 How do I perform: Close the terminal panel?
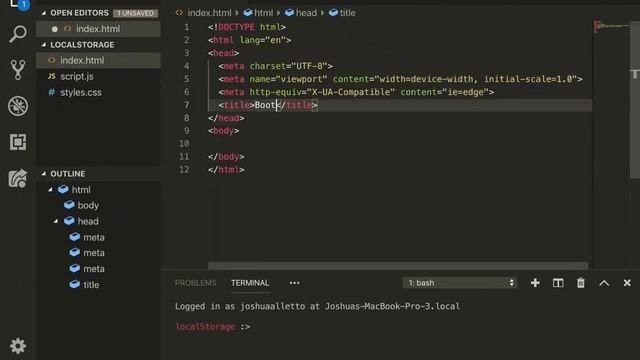627,283
